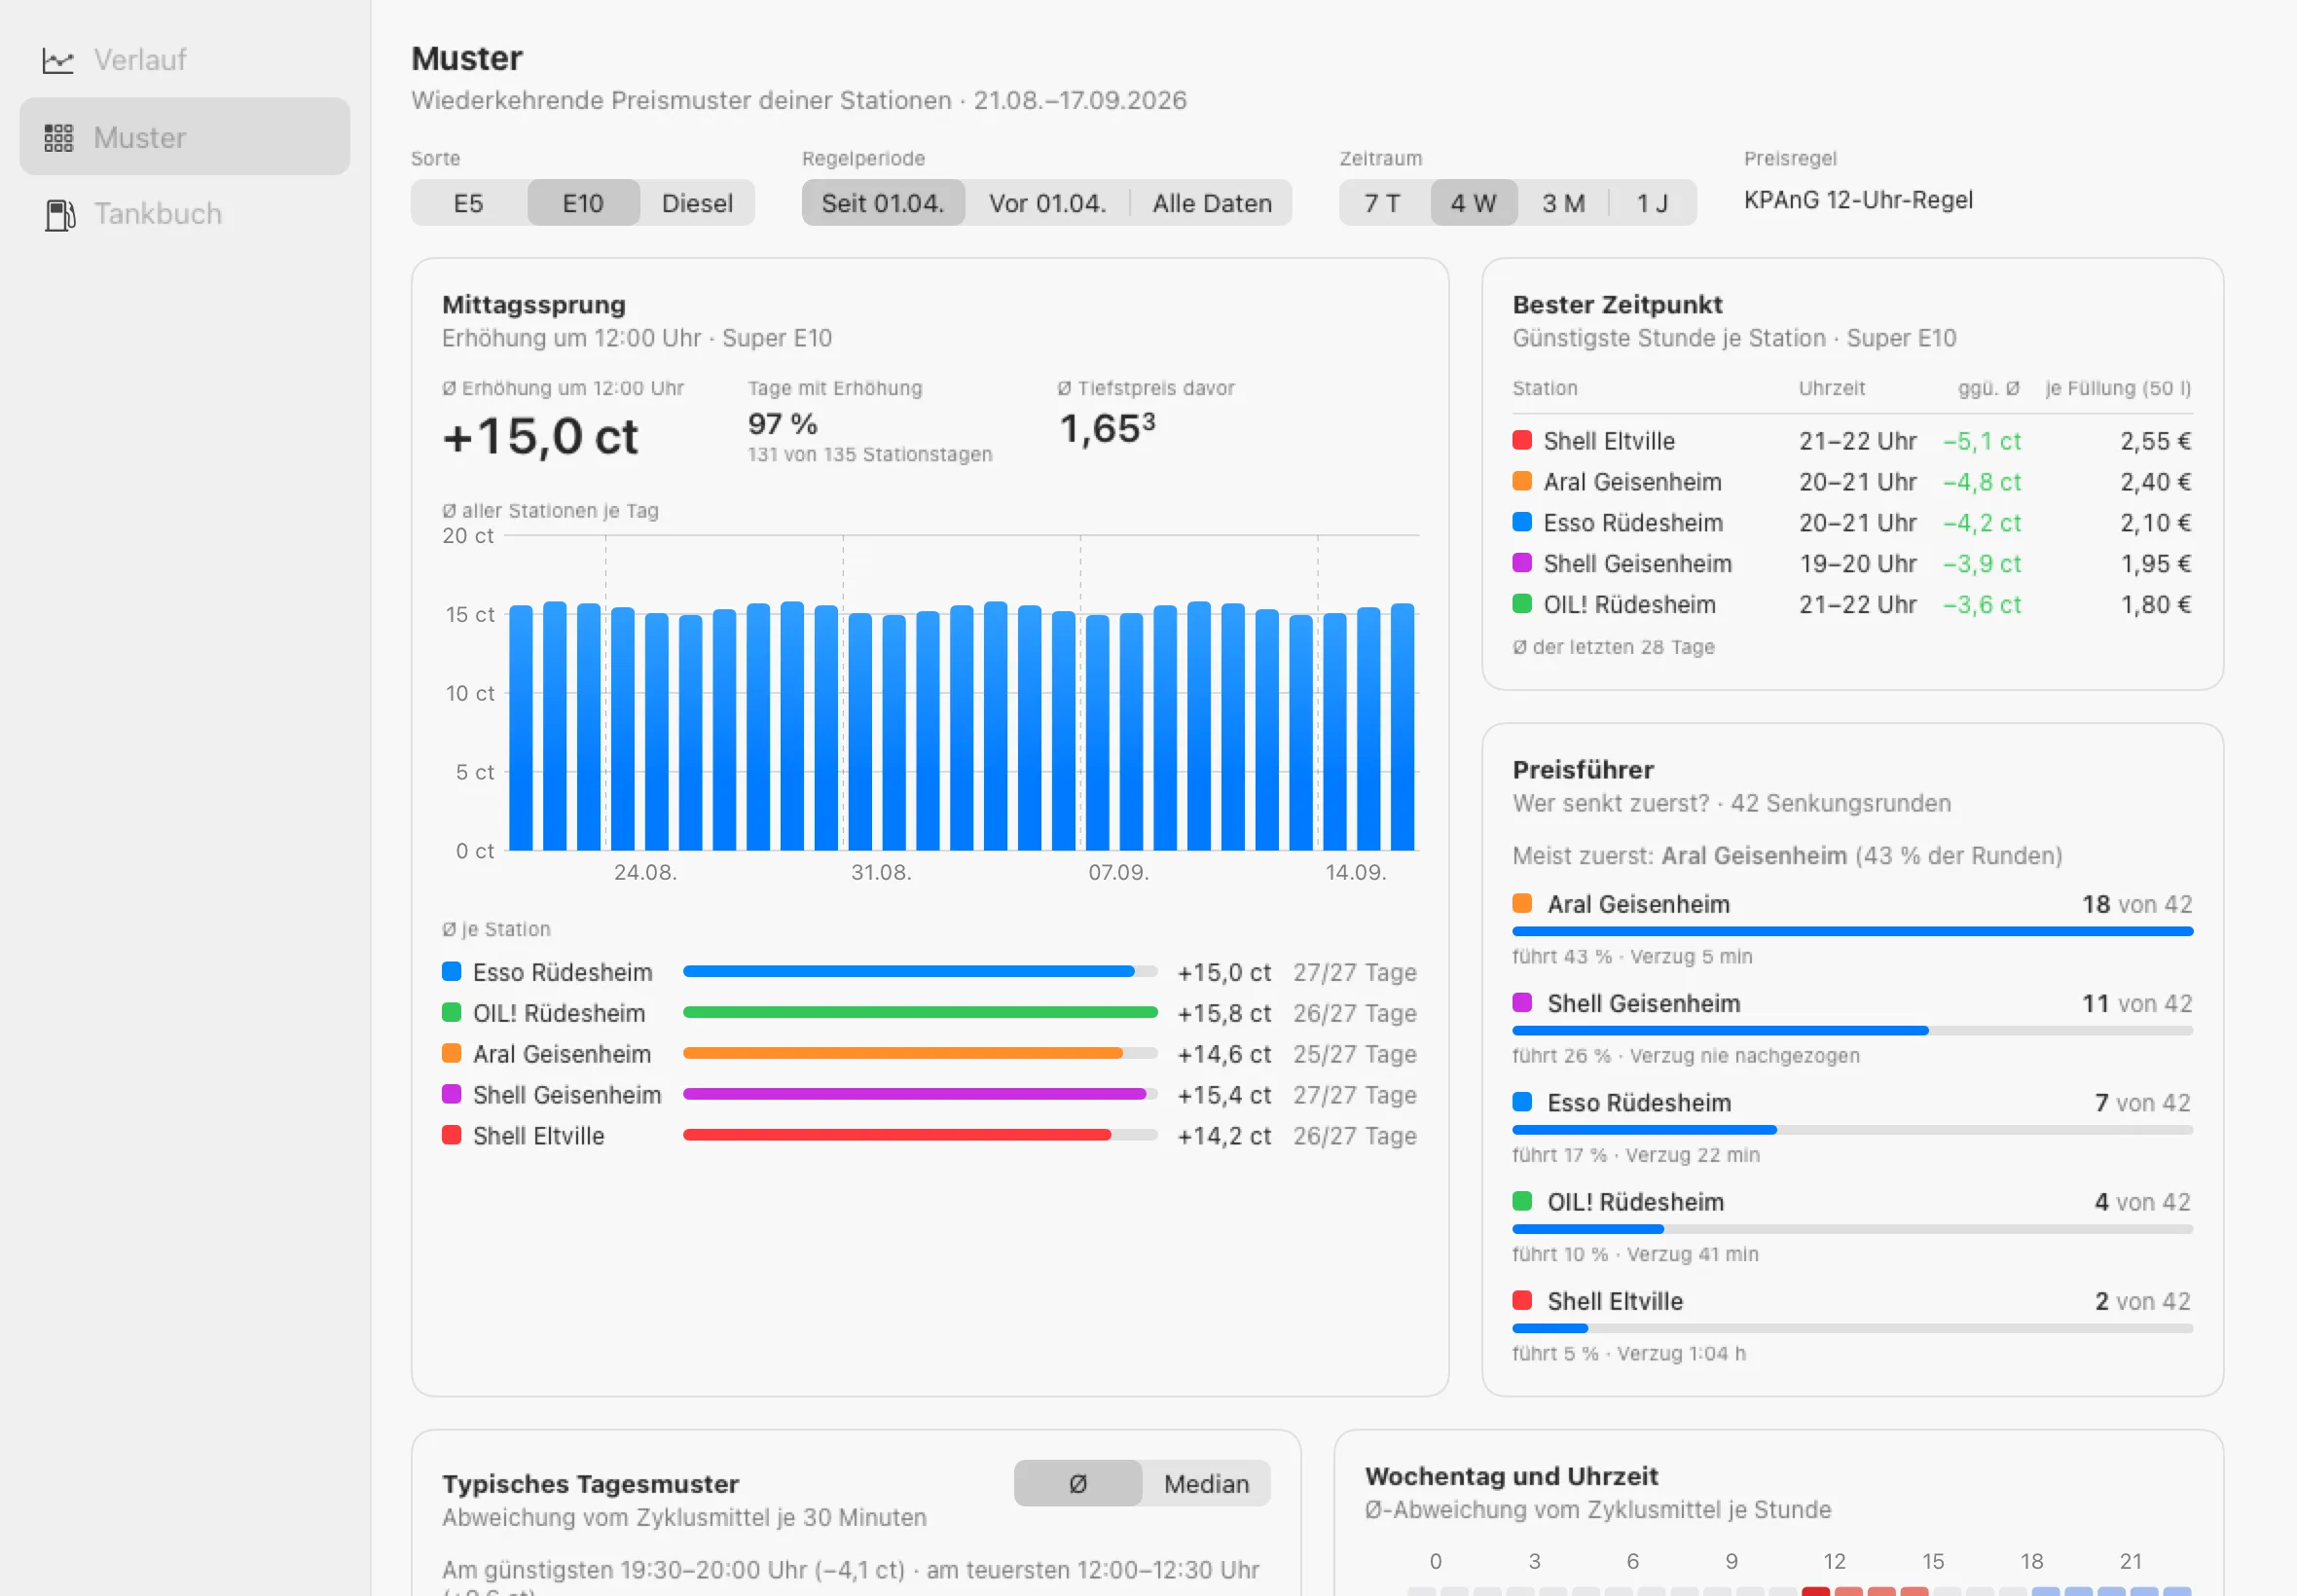Click '97 %' days with increase value
Viewport: 2297px width, 1596px height.
[x=783, y=424]
